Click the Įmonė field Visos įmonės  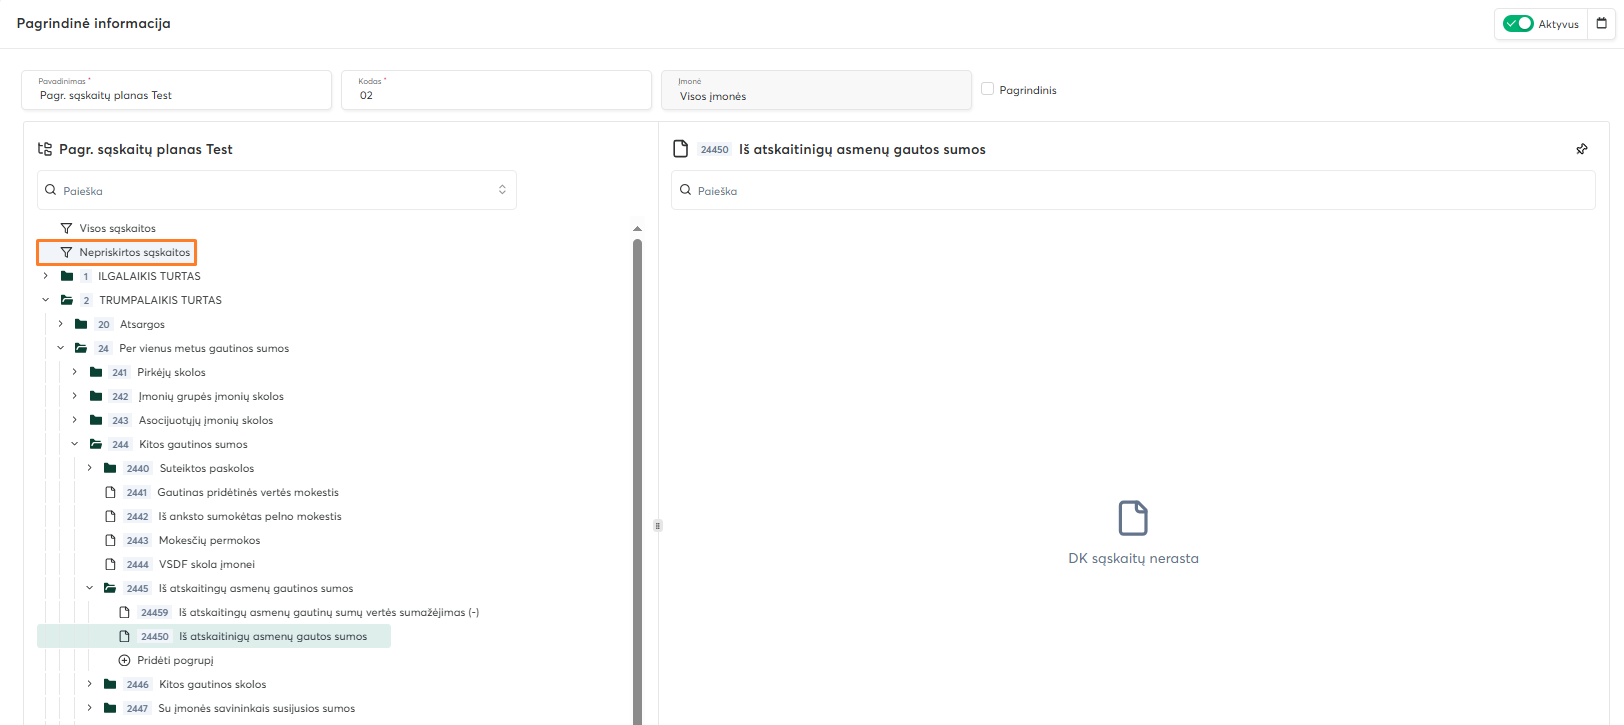pos(816,96)
